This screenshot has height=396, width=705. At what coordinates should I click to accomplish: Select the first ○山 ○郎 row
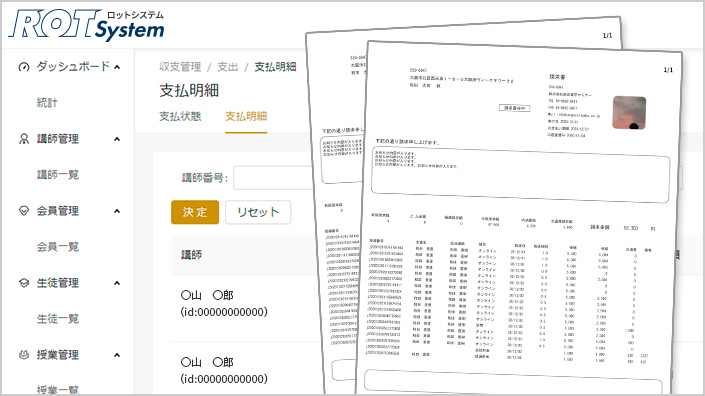coord(224,303)
